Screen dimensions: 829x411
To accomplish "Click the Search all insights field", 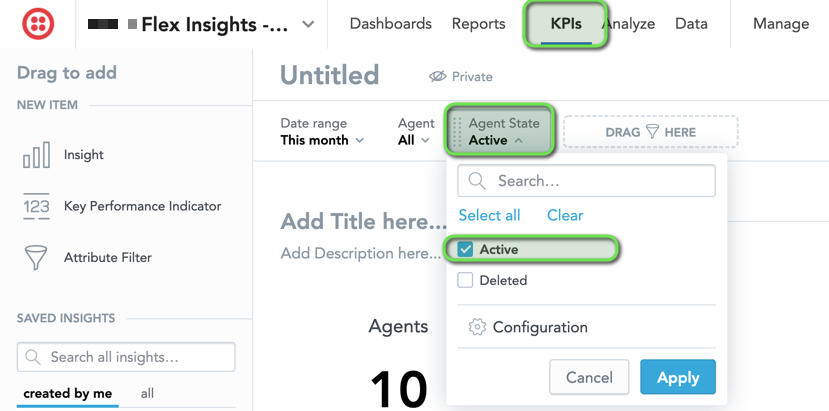I will click(126, 357).
